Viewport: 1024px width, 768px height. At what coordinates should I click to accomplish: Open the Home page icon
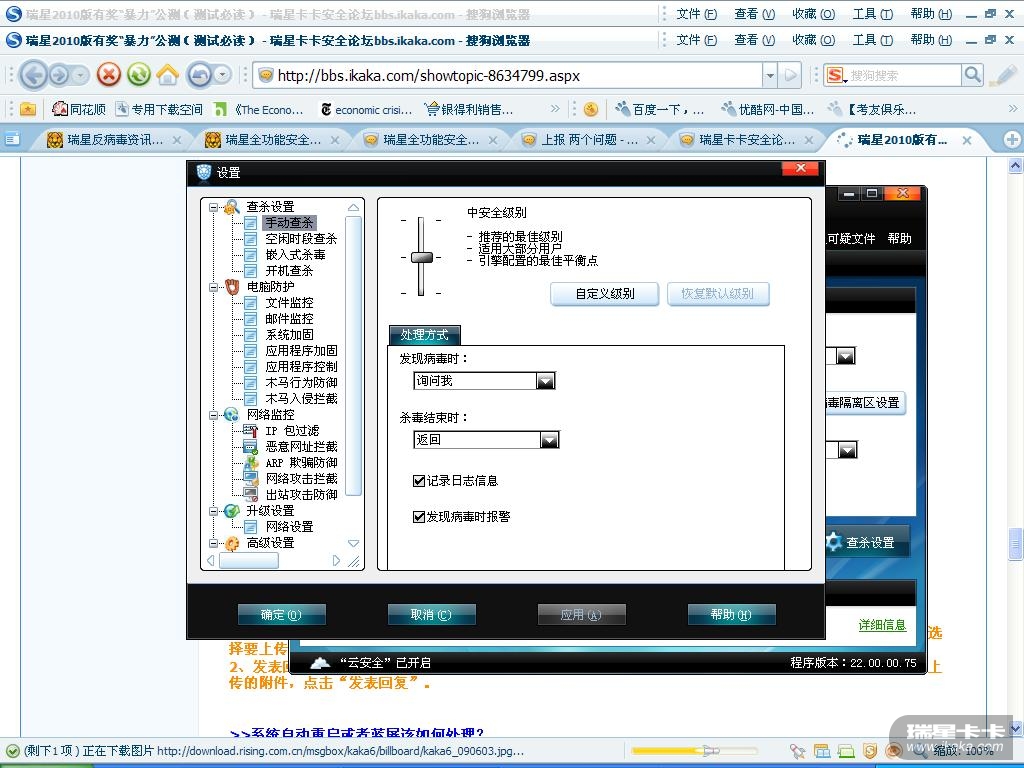point(167,75)
